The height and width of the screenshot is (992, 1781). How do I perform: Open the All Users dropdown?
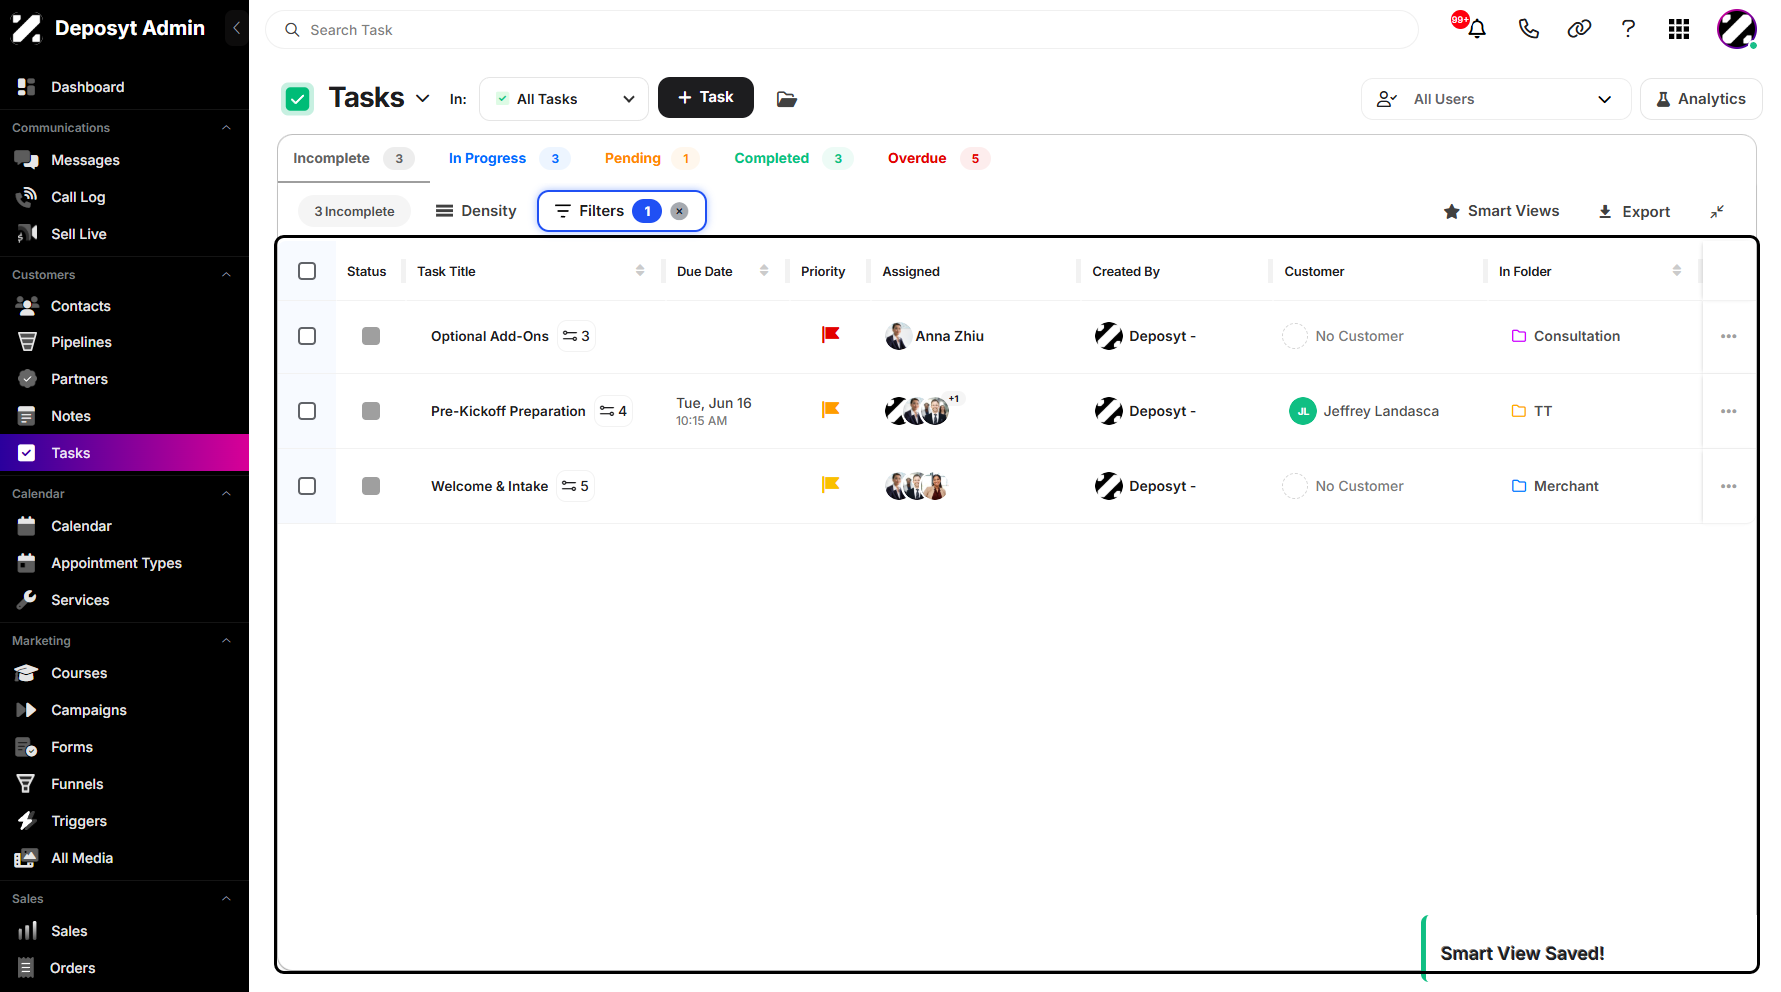pyautogui.click(x=1496, y=99)
